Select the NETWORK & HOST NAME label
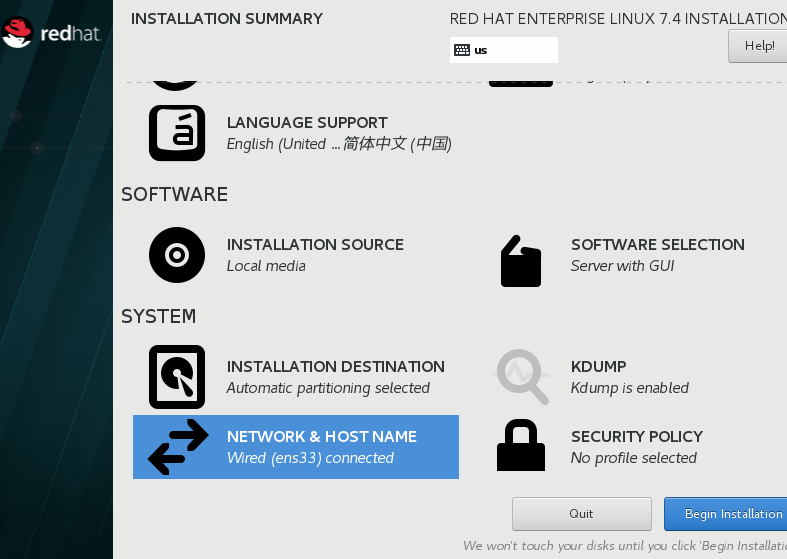This screenshot has width=787, height=559. point(322,437)
